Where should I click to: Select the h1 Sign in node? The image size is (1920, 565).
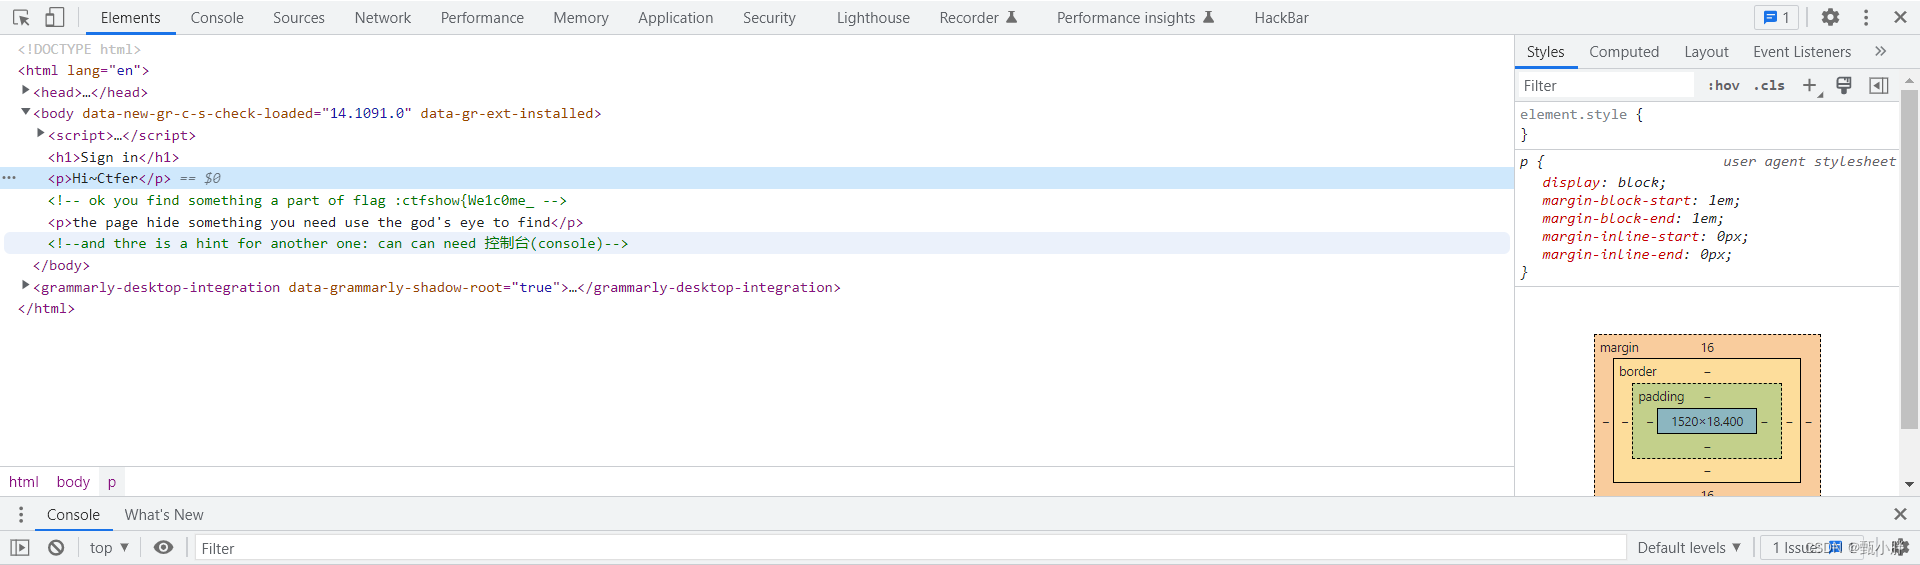pyautogui.click(x=113, y=157)
